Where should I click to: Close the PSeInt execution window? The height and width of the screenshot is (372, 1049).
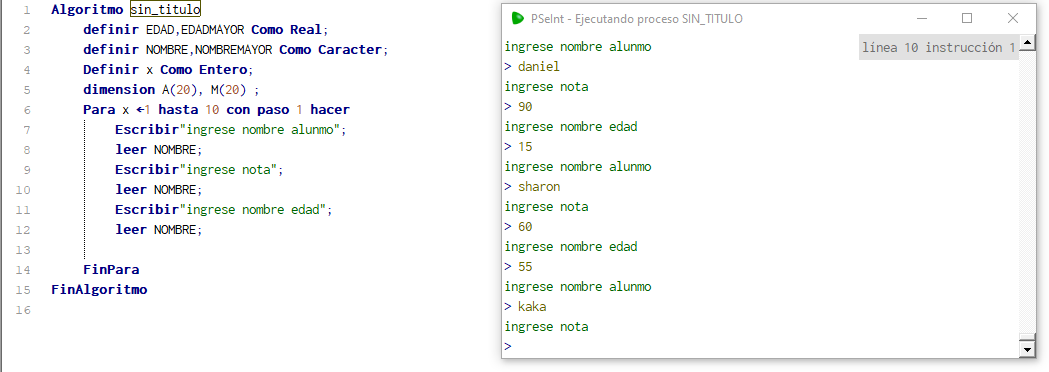[x=1013, y=18]
